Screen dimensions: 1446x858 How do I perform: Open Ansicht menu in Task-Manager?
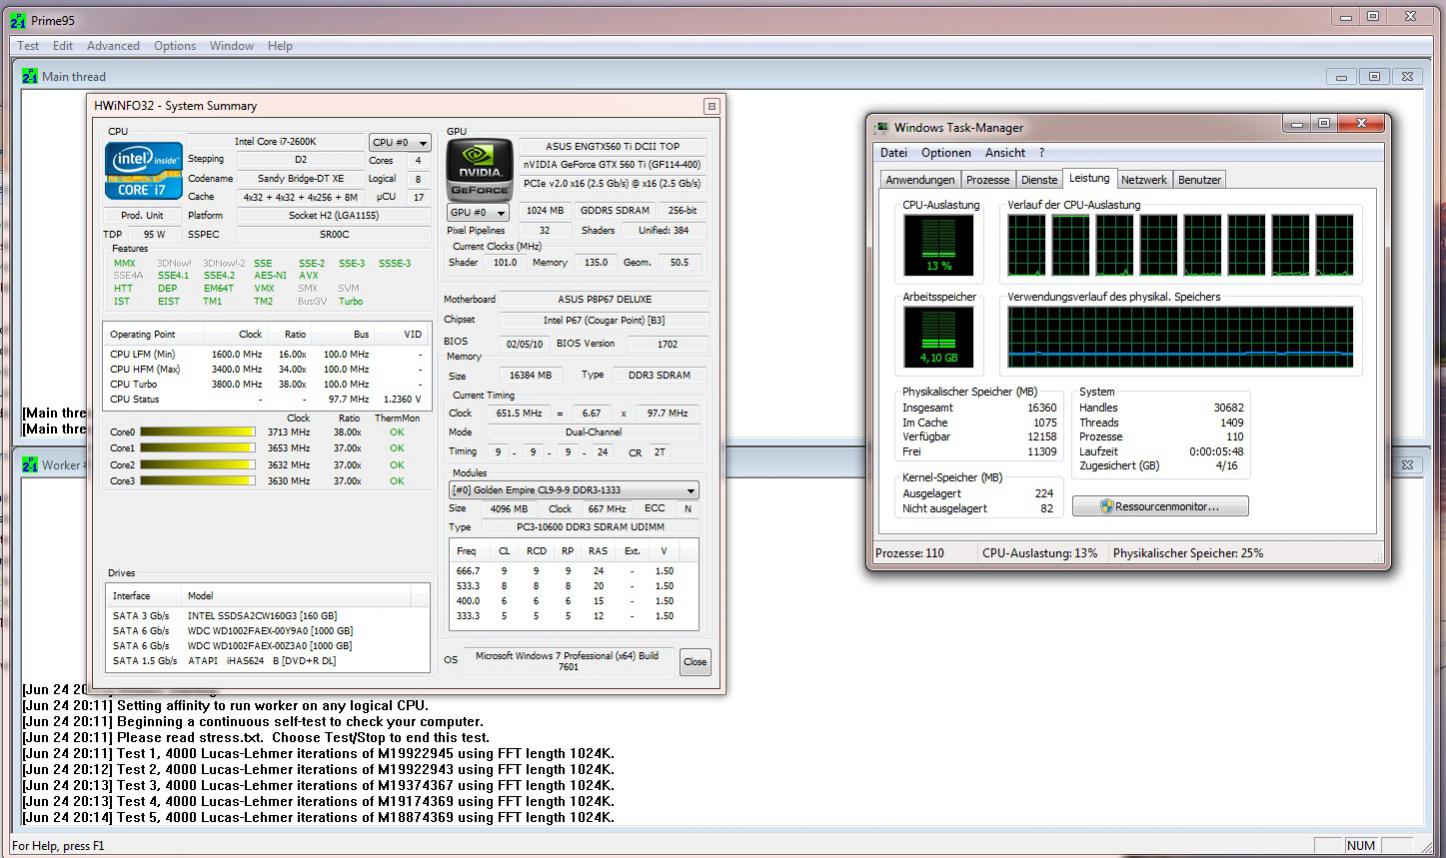(1005, 153)
